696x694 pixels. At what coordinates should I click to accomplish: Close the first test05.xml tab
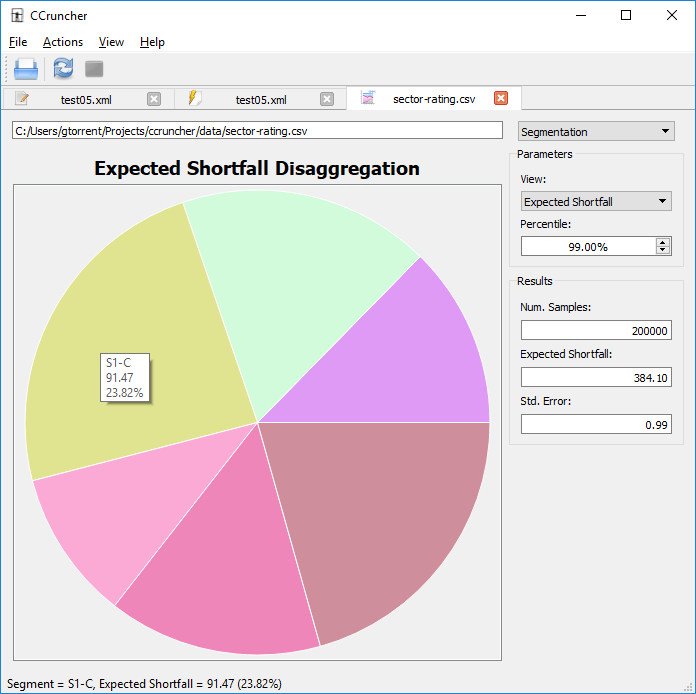click(154, 99)
